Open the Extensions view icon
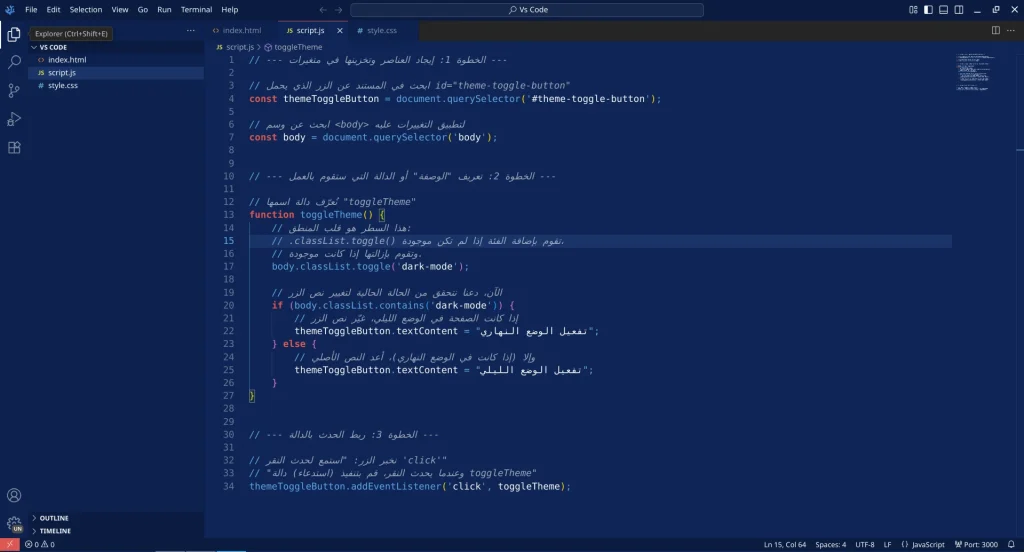 click(14, 148)
